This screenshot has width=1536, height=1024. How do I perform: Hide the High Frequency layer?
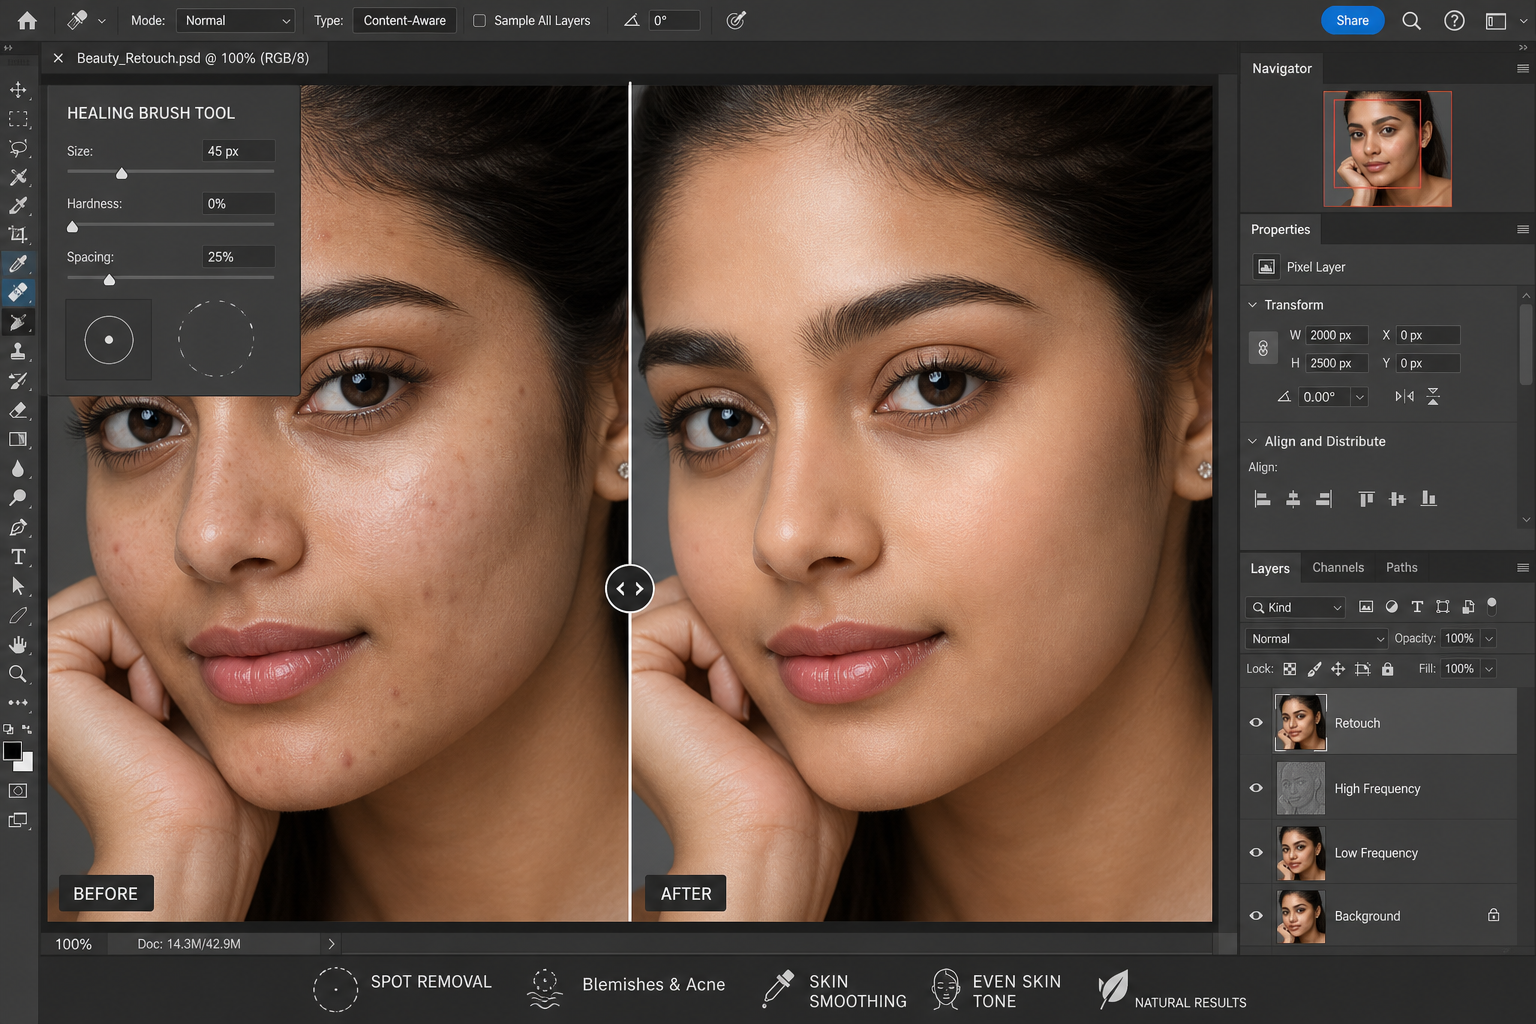pos(1256,788)
